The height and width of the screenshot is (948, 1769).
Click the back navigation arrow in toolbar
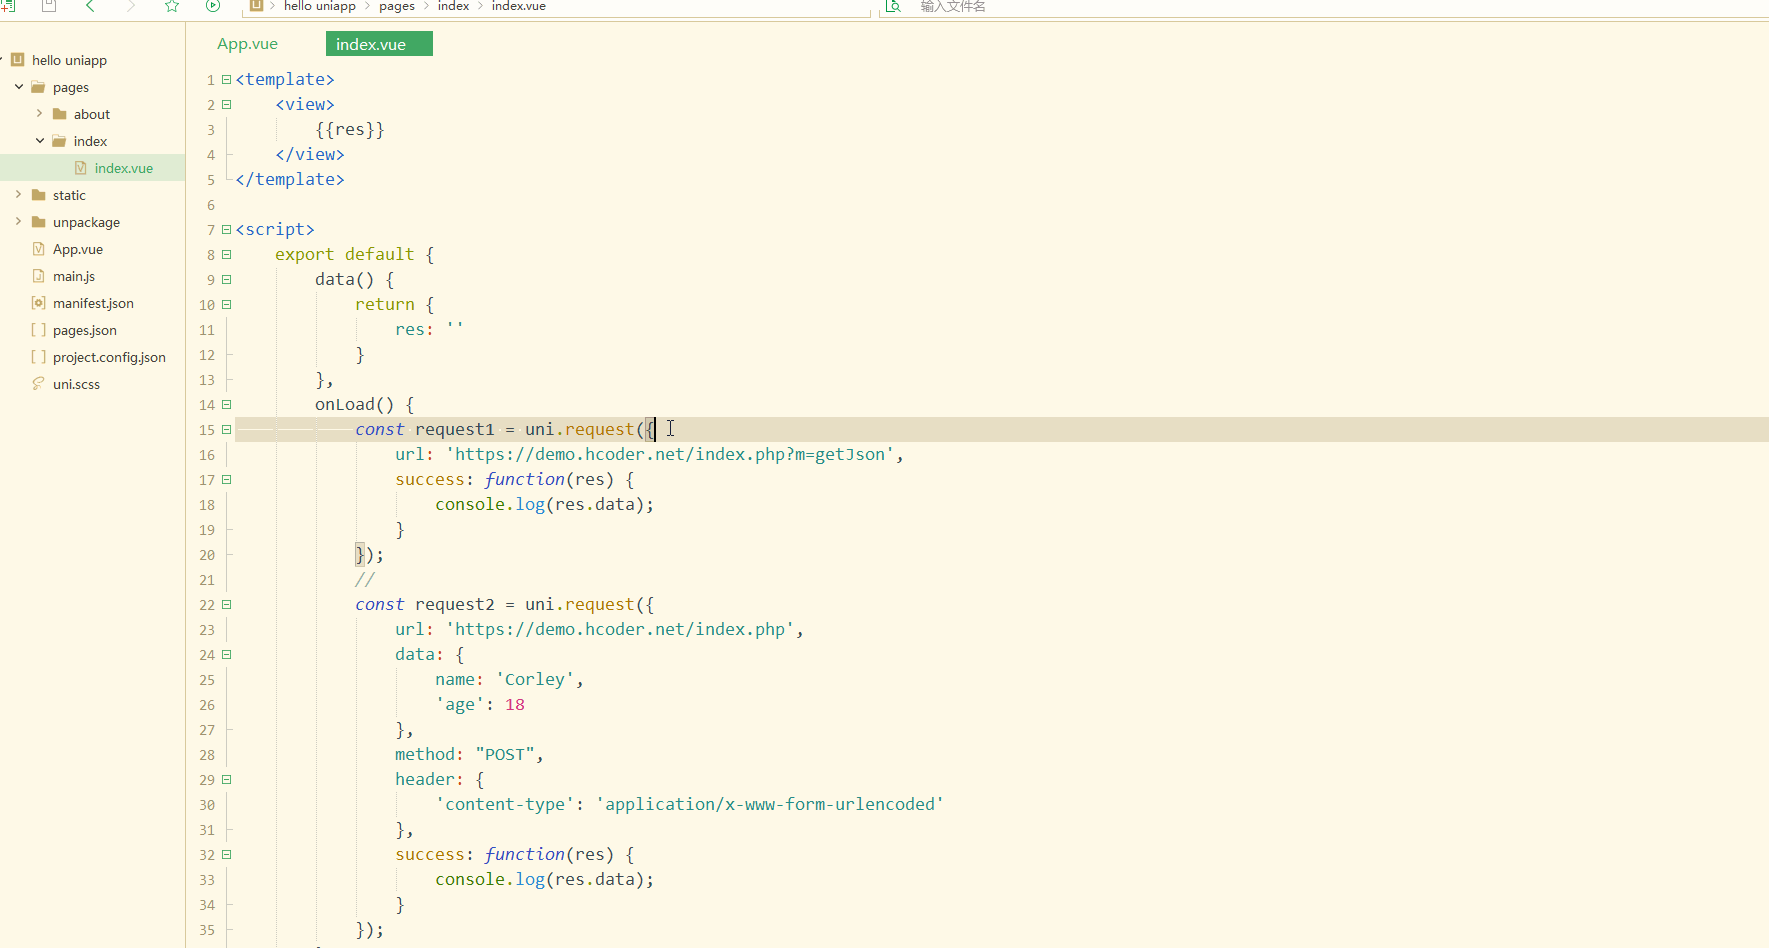tap(90, 6)
